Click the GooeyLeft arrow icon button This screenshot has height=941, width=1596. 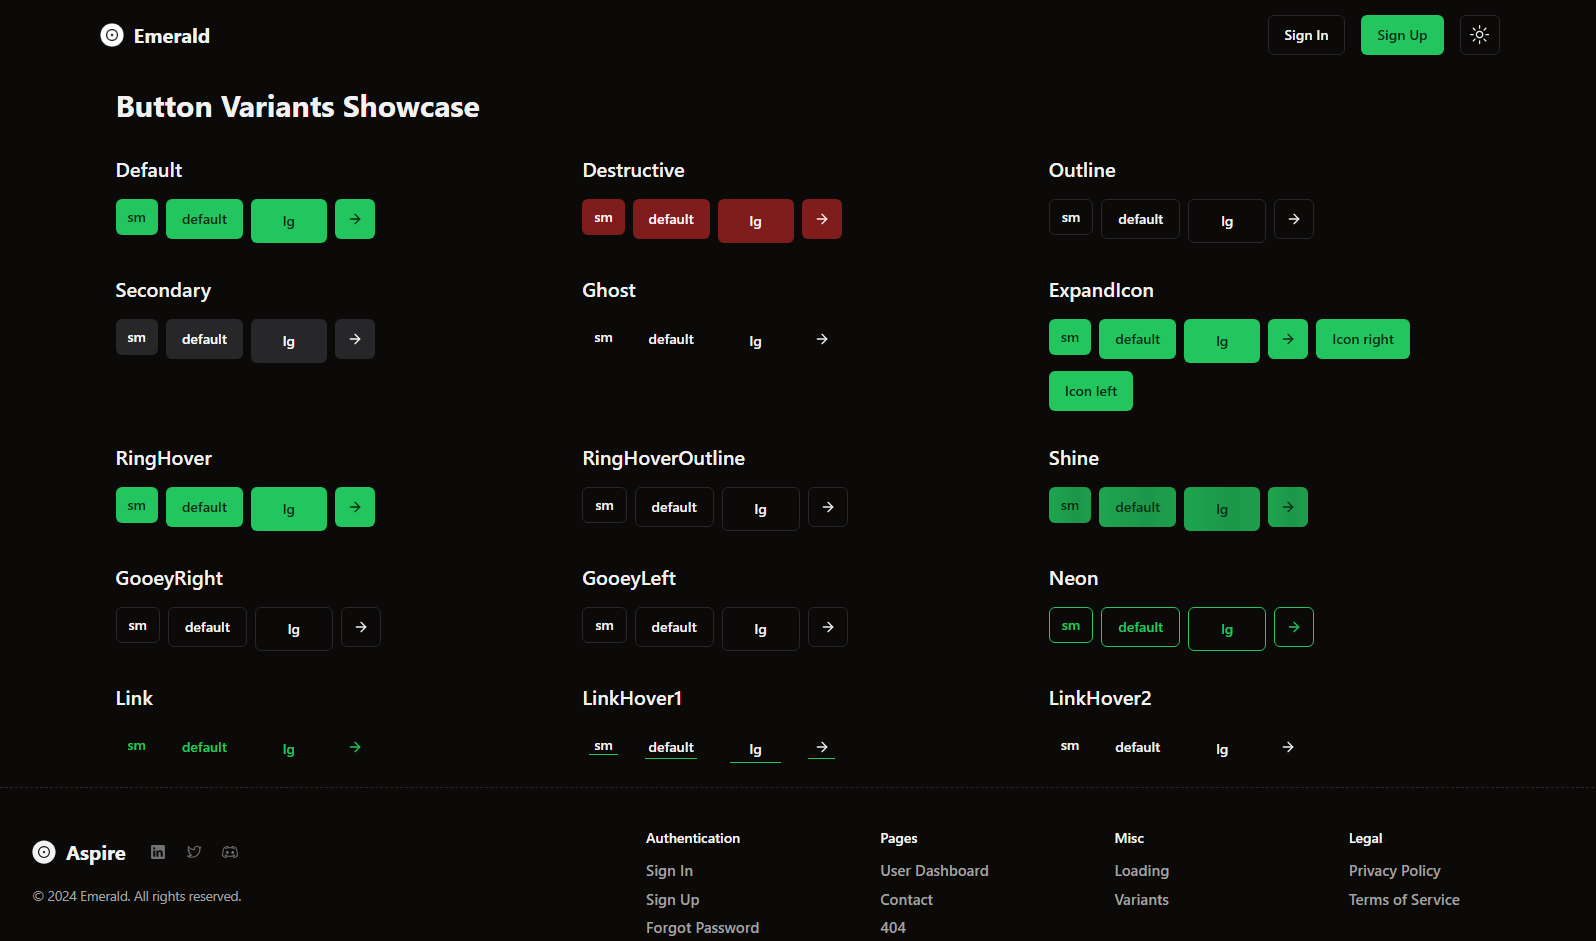tap(828, 627)
